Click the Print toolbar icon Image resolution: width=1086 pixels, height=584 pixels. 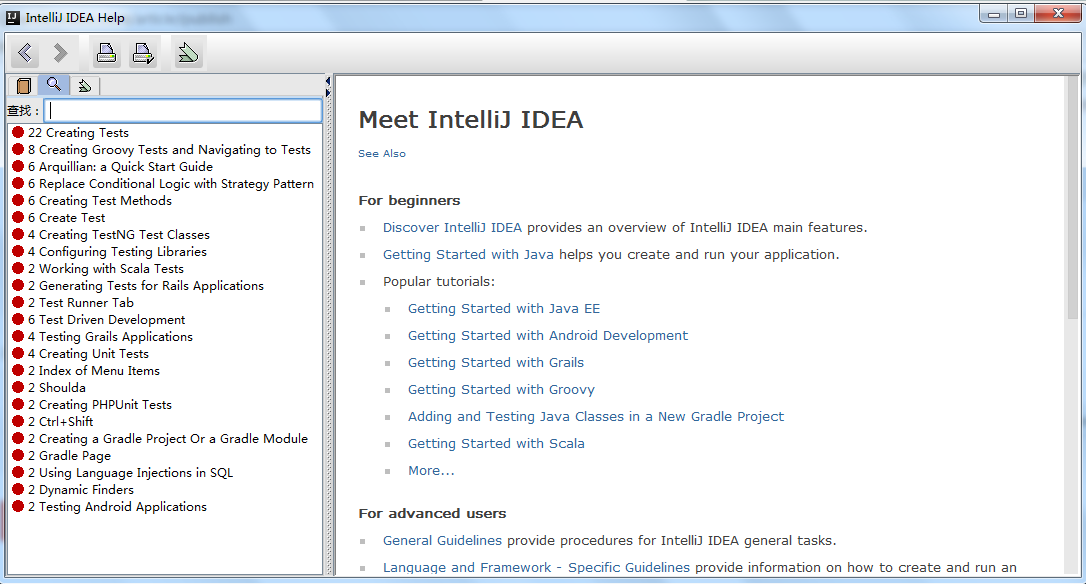[x=106, y=53]
